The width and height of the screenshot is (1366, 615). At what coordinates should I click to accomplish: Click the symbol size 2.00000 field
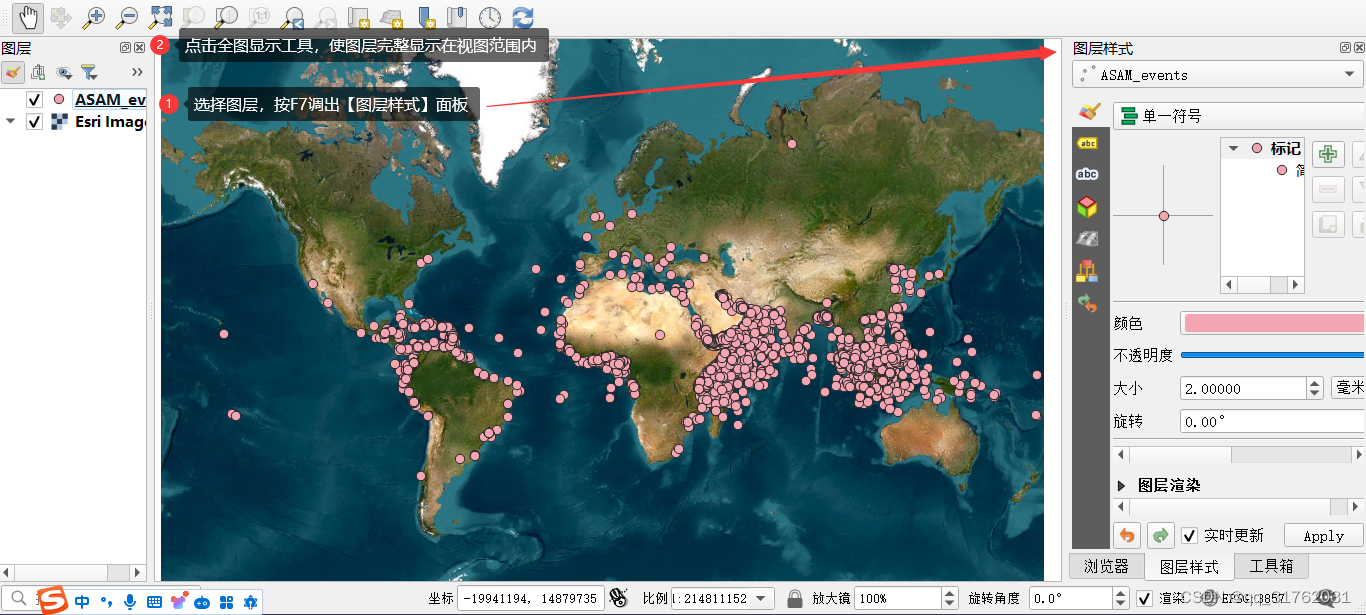tap(1243, 388)
